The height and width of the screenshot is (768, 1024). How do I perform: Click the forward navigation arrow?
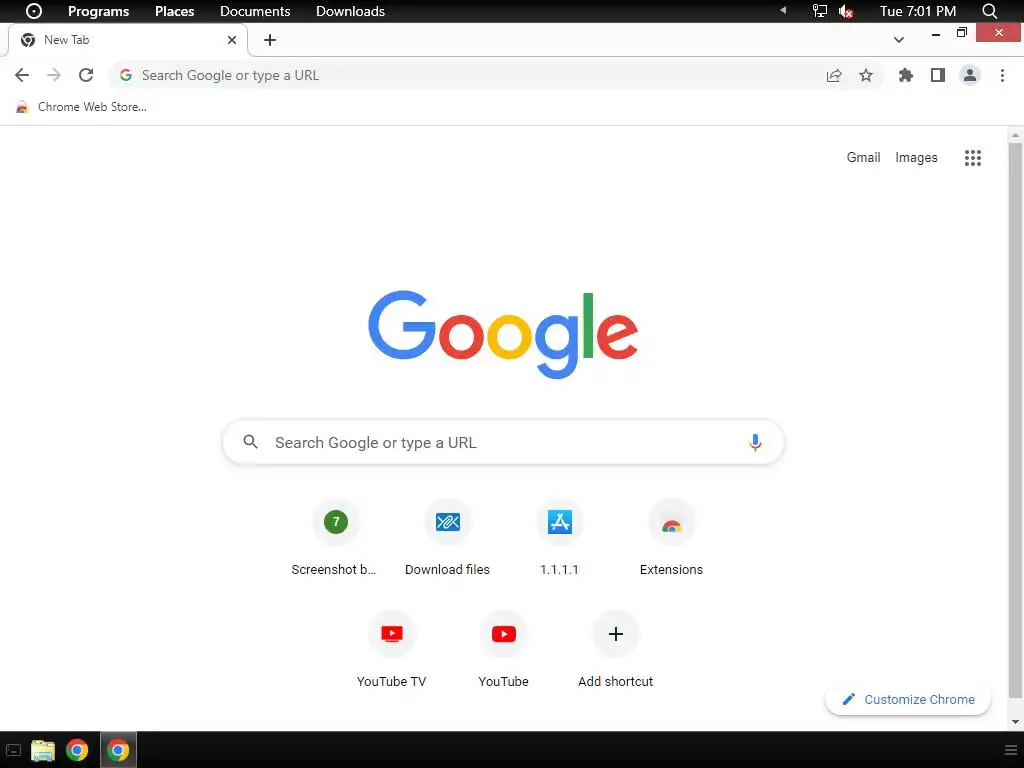click(54, 75)
